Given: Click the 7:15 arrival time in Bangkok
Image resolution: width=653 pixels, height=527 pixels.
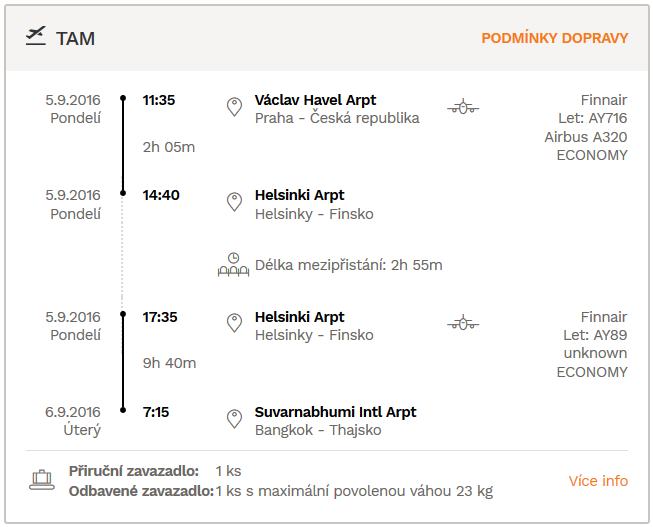Looking at the screenshot, I should click(x=156, y=412).
